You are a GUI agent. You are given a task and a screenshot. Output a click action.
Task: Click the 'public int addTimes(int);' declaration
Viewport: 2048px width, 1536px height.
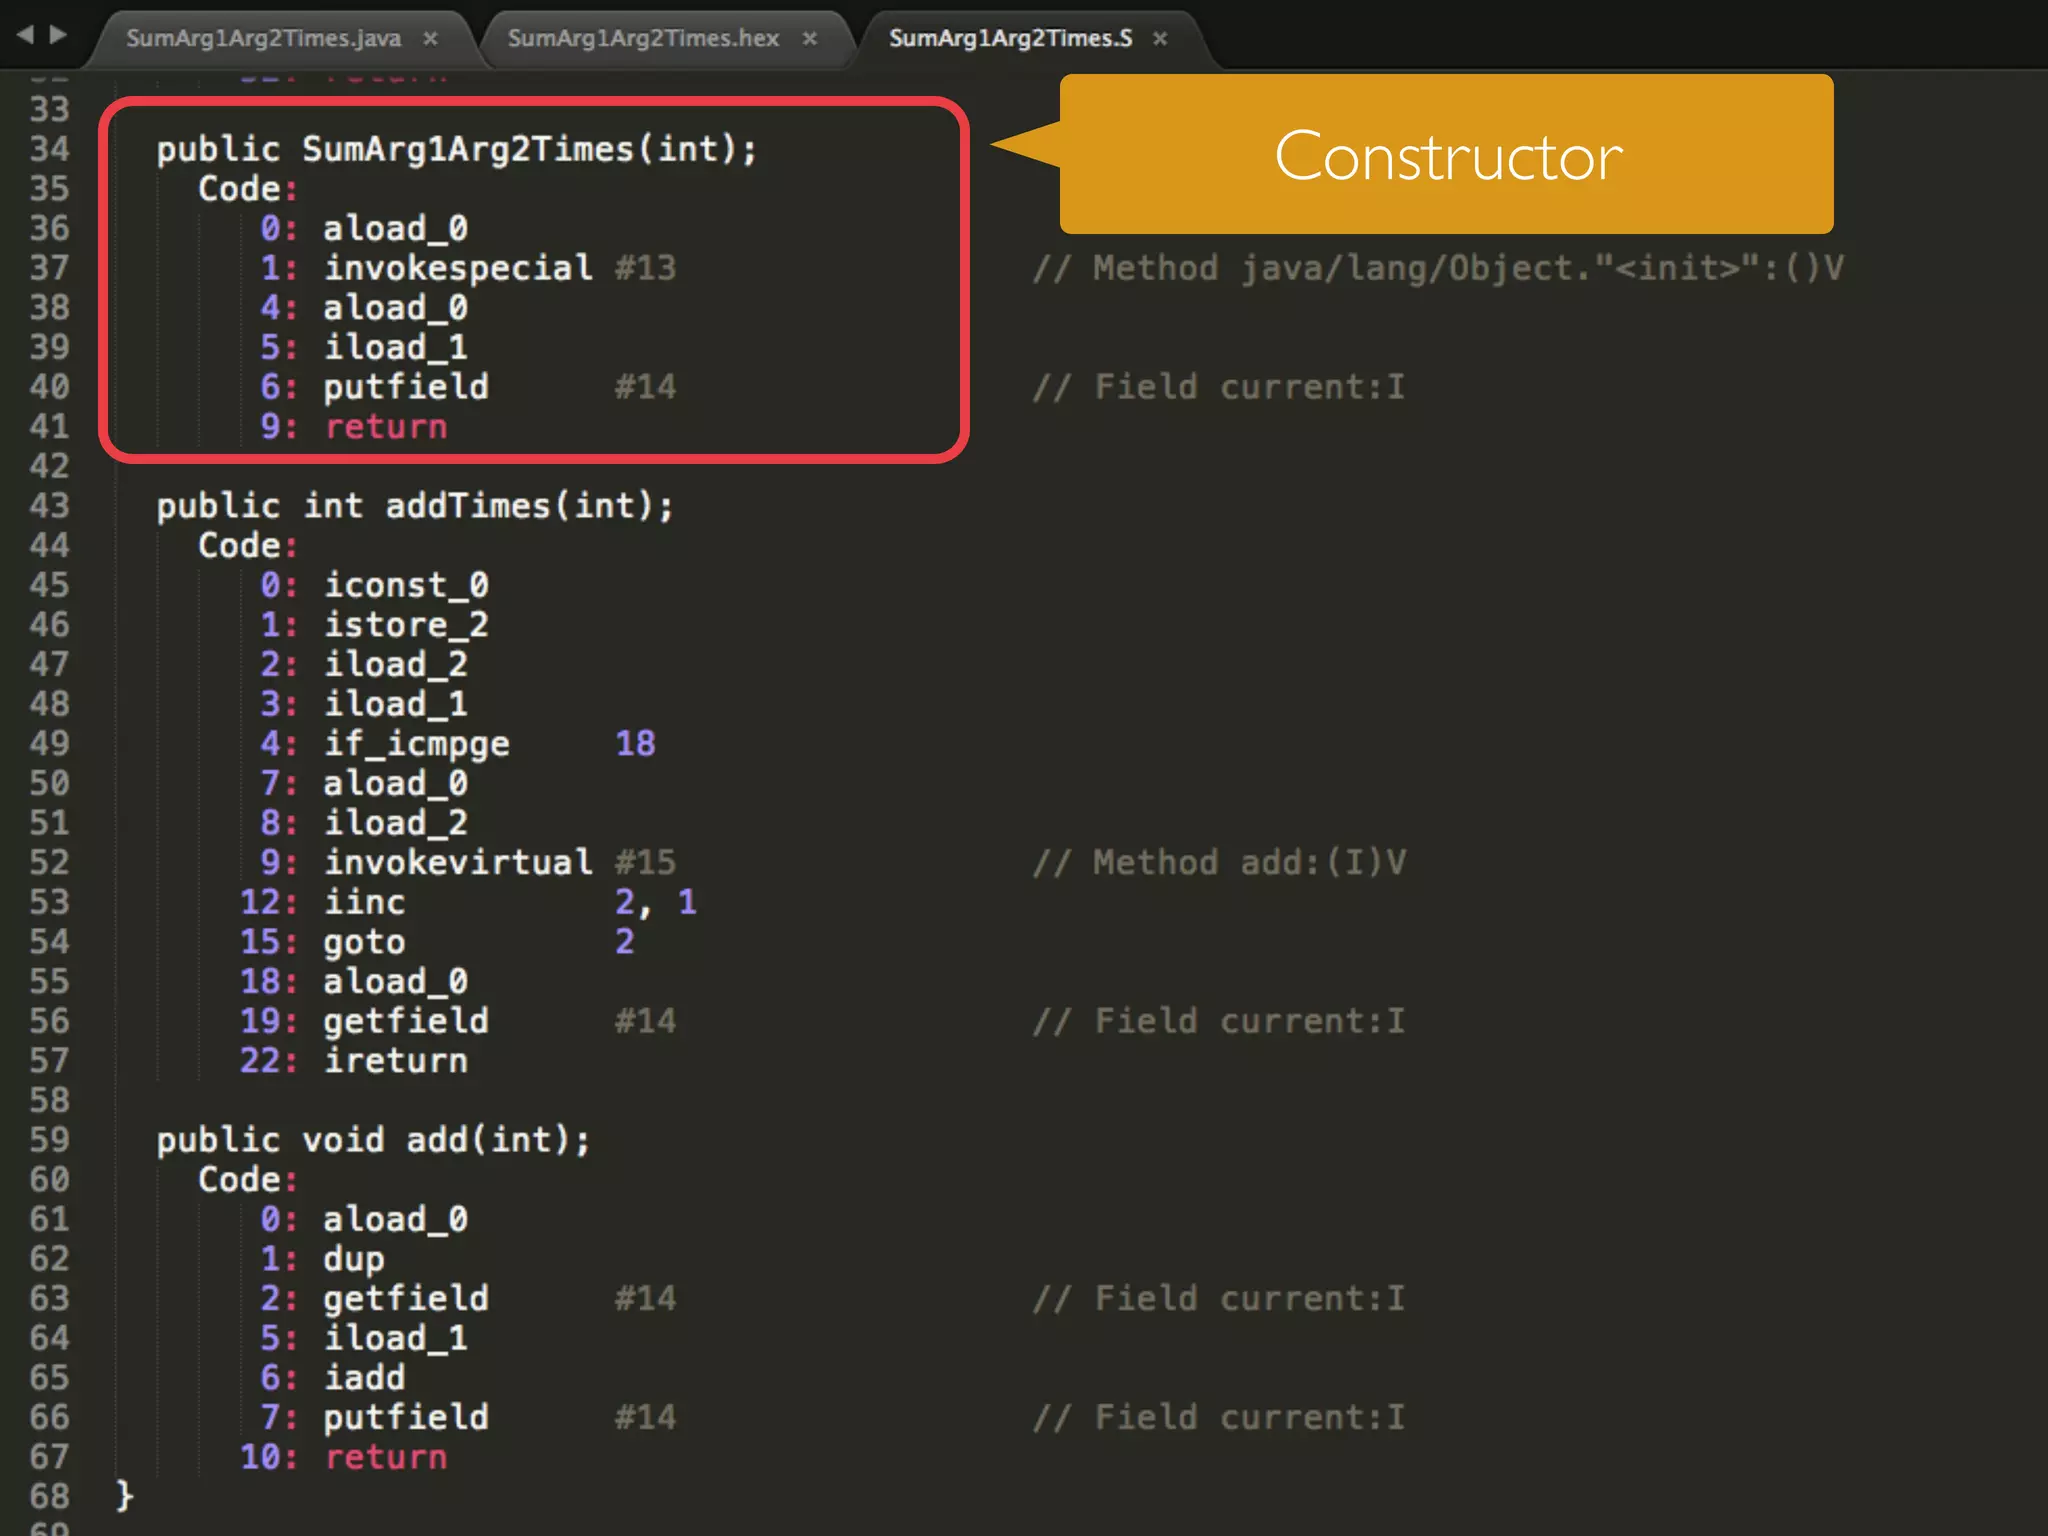(415, 507)
